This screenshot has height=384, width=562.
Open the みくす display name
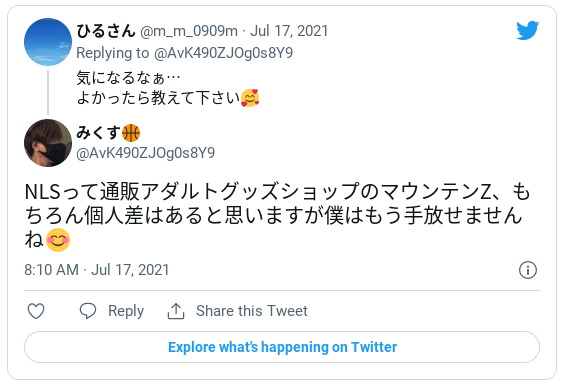[x=98, y=133]
